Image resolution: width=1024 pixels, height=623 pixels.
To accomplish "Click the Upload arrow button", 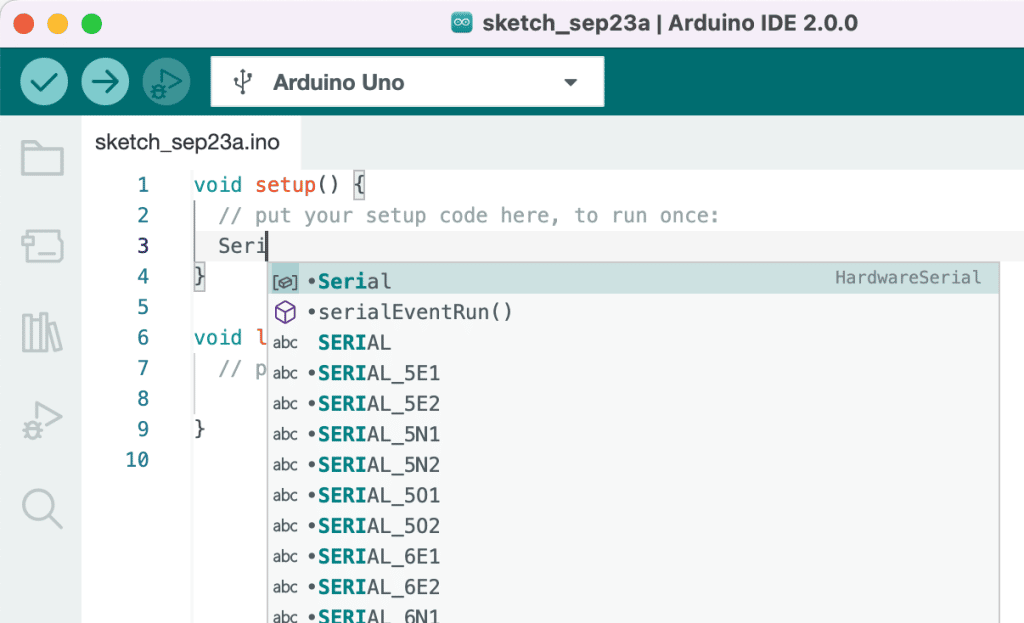I will coord(105,82).
